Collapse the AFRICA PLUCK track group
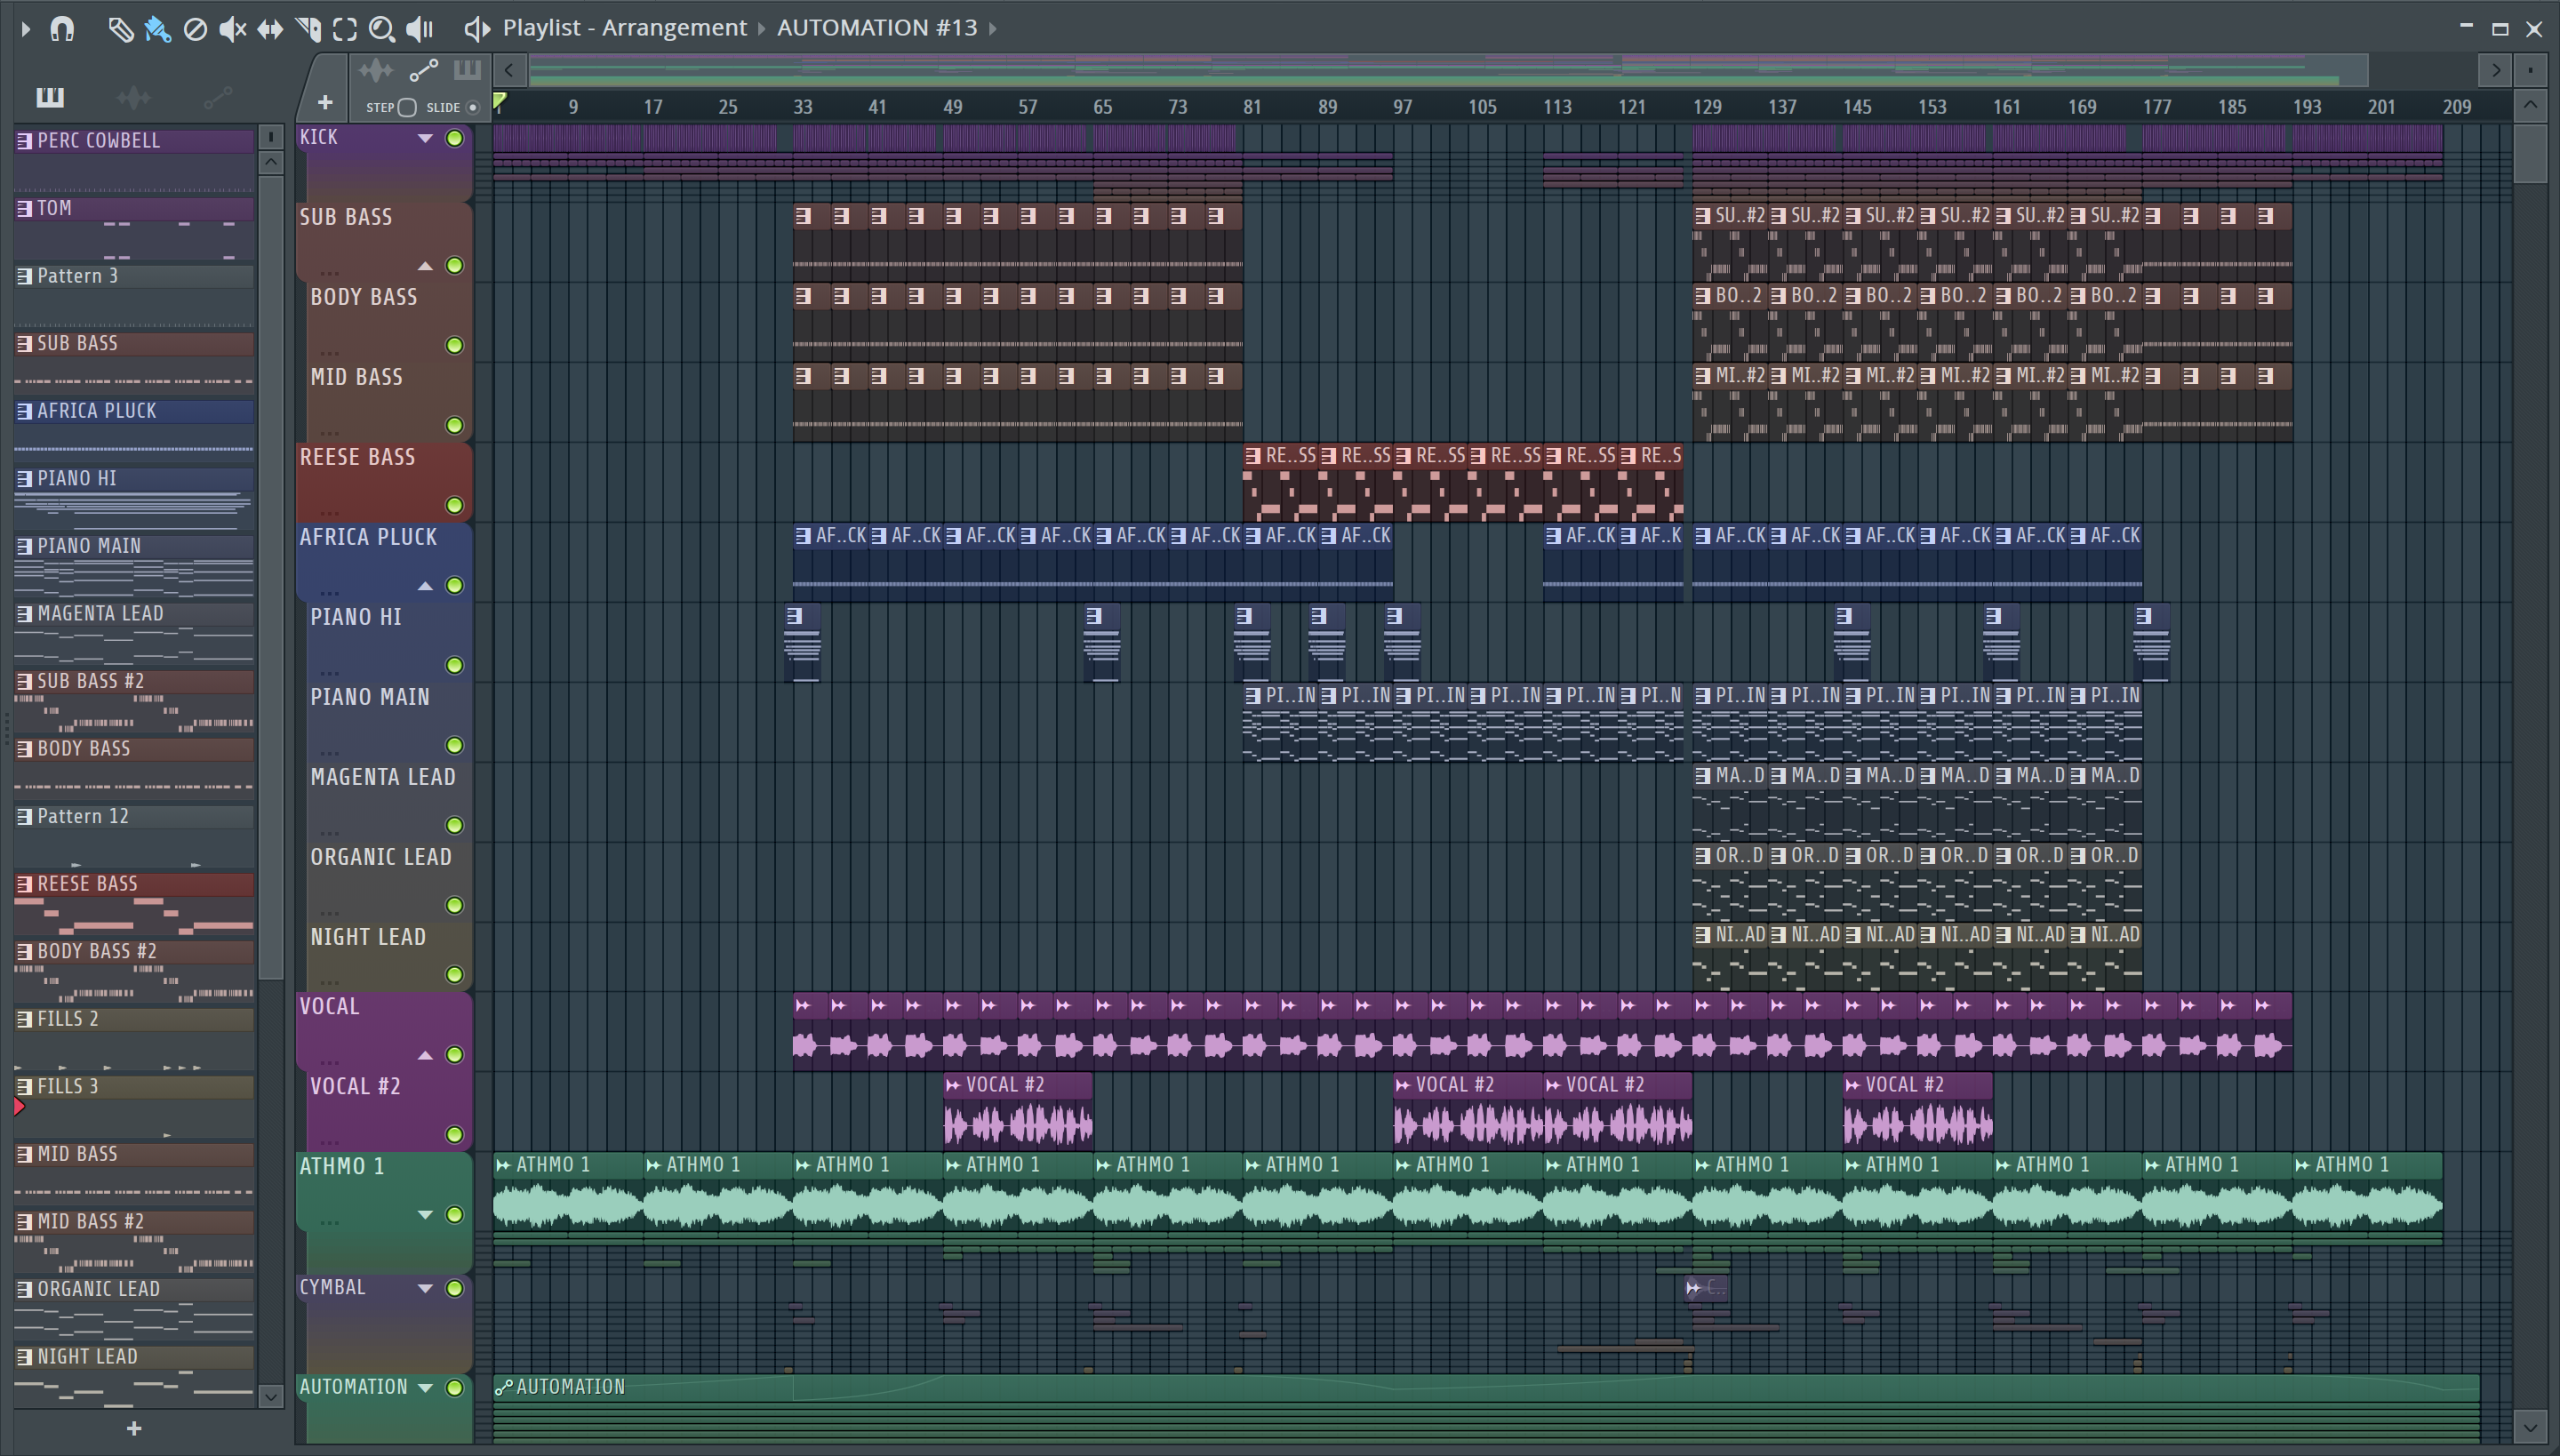Screen dimensions: 2560x1456 425,585
